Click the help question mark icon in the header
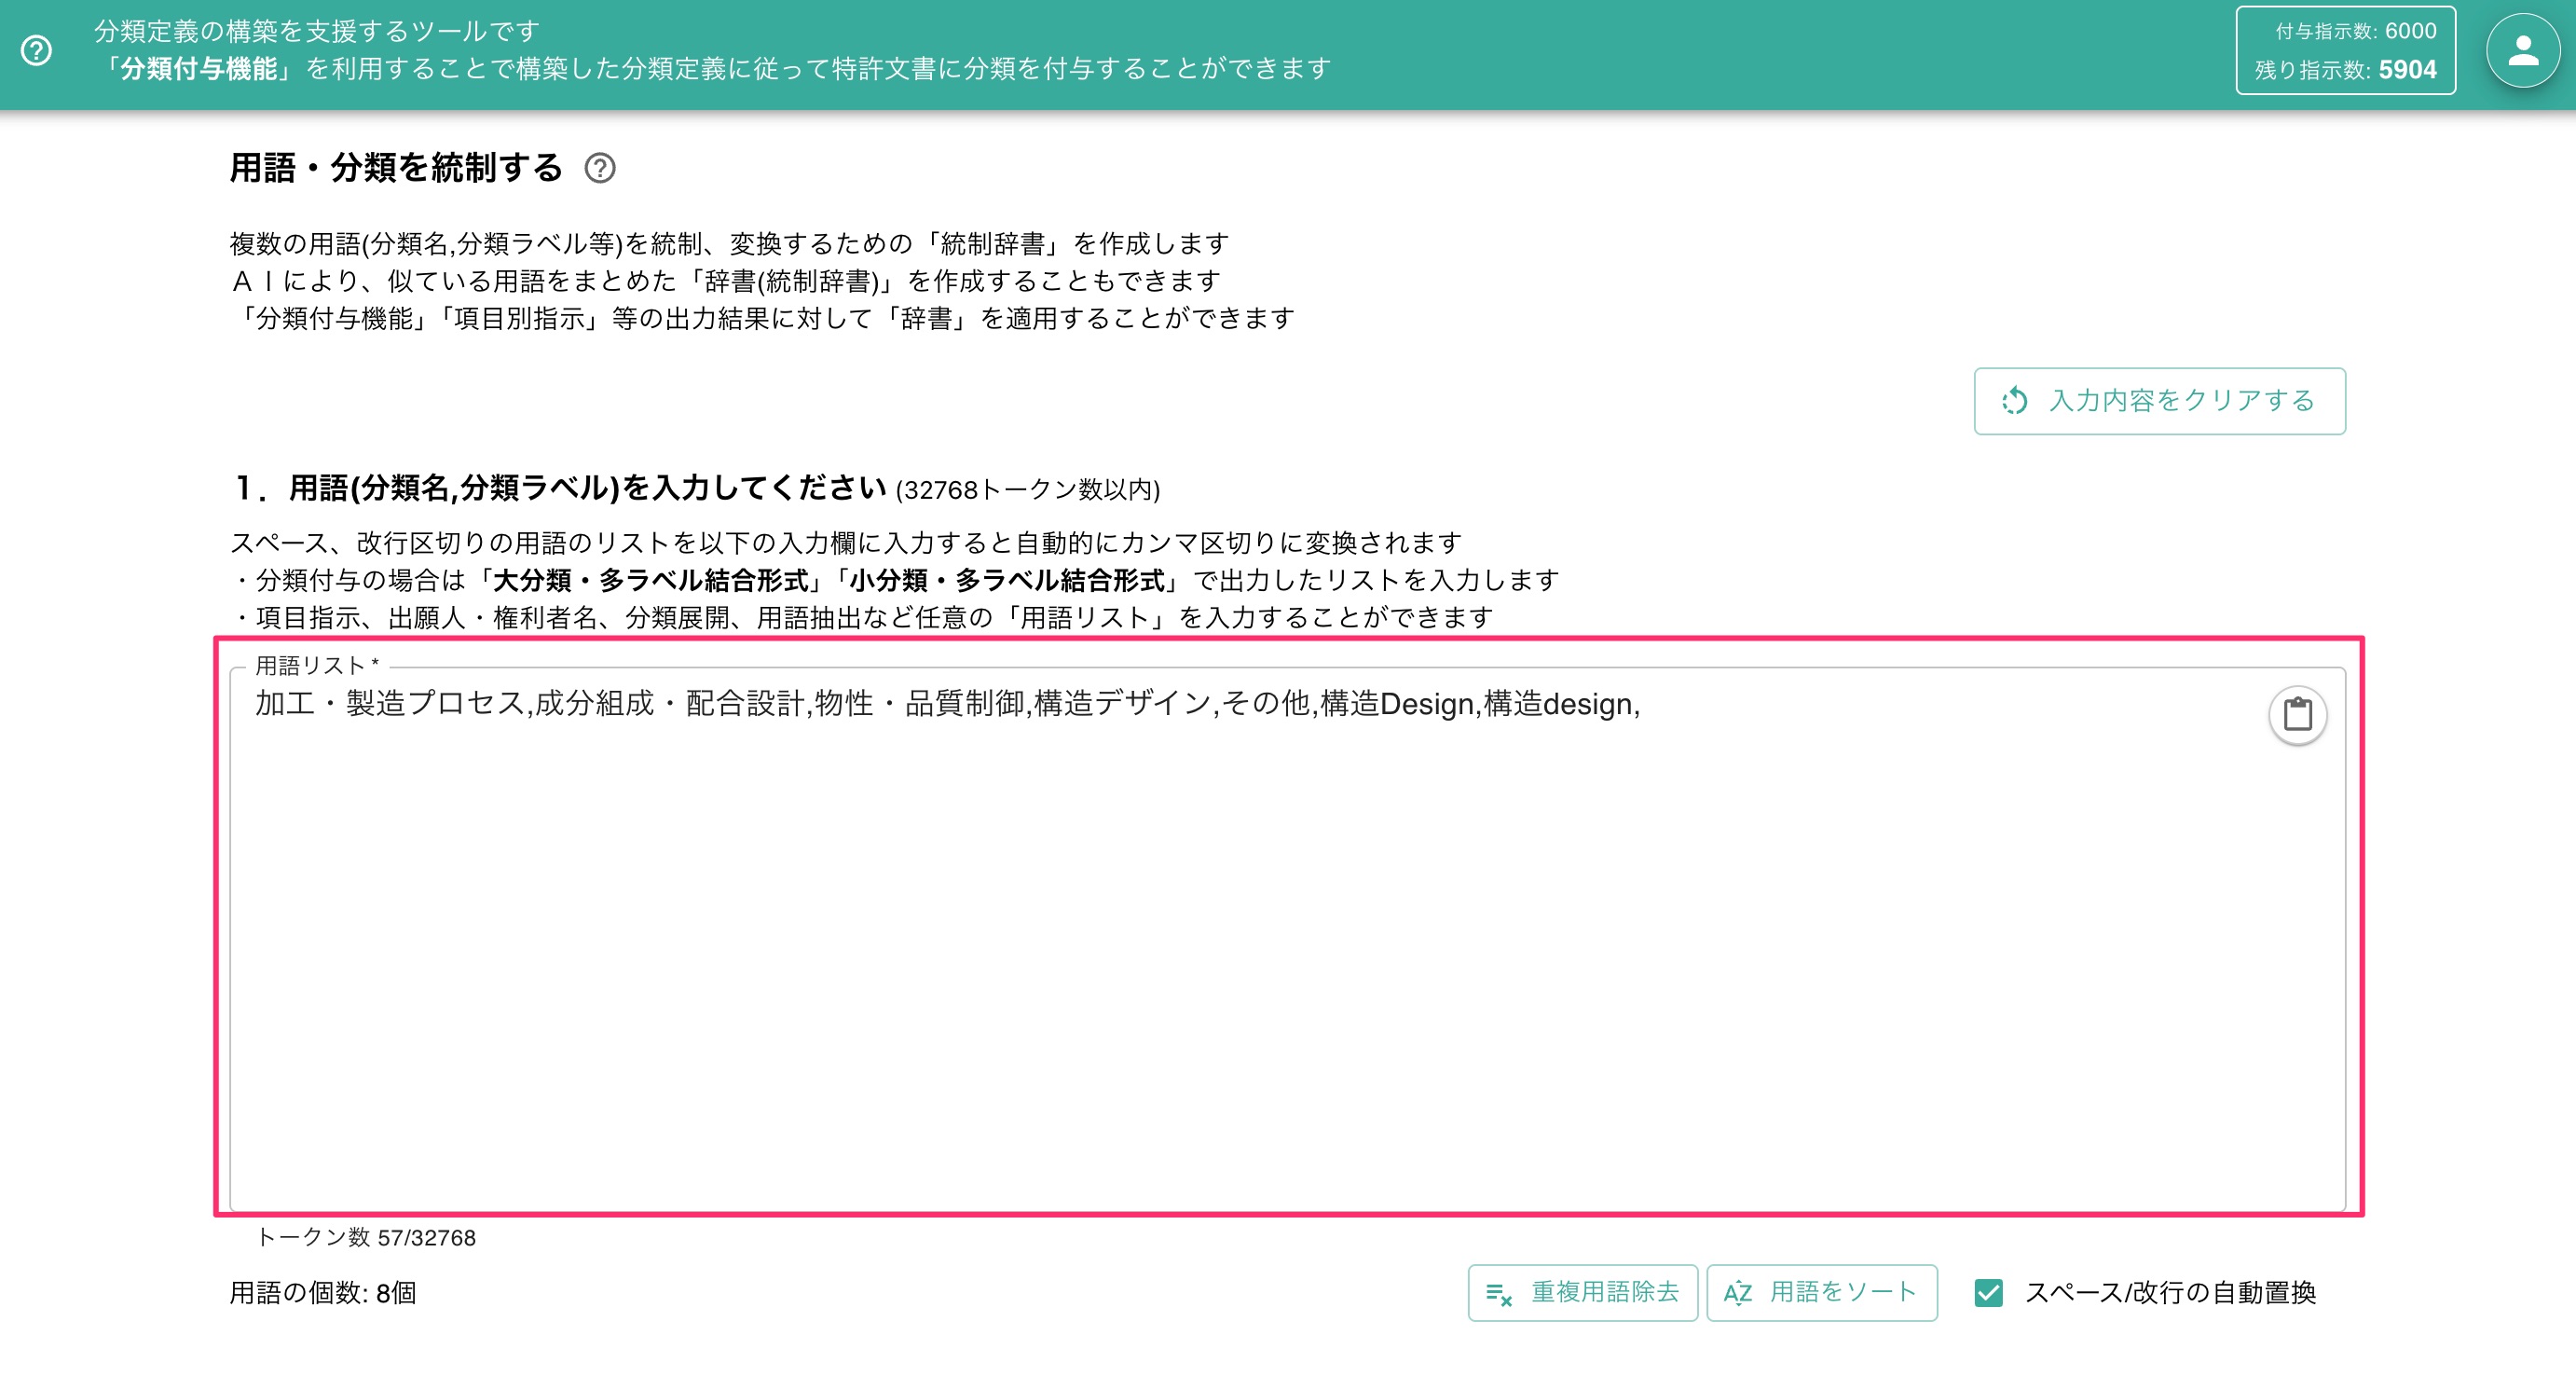The image size is (2576, 1376). coord(37,50)
